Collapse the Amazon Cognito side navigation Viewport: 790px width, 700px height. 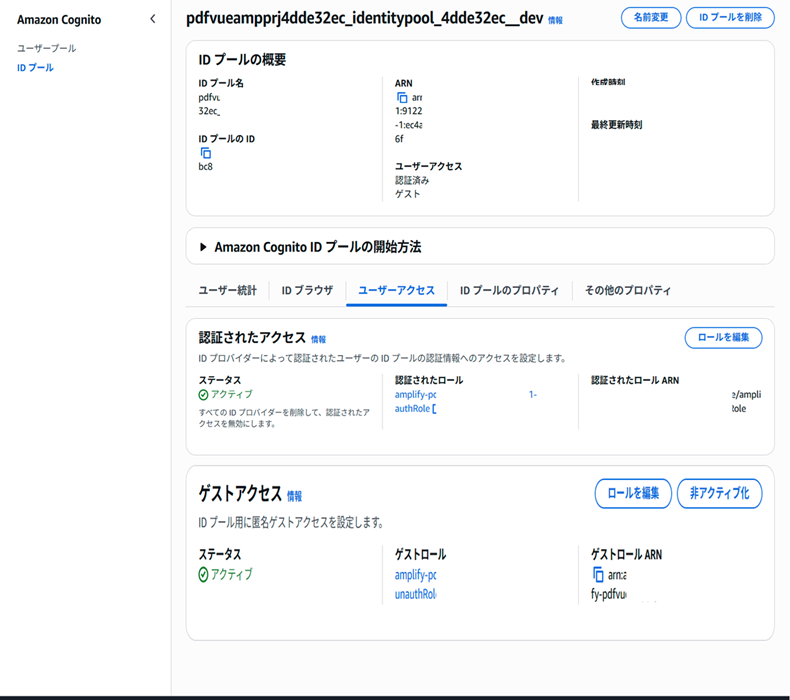[x=153, y=19]
